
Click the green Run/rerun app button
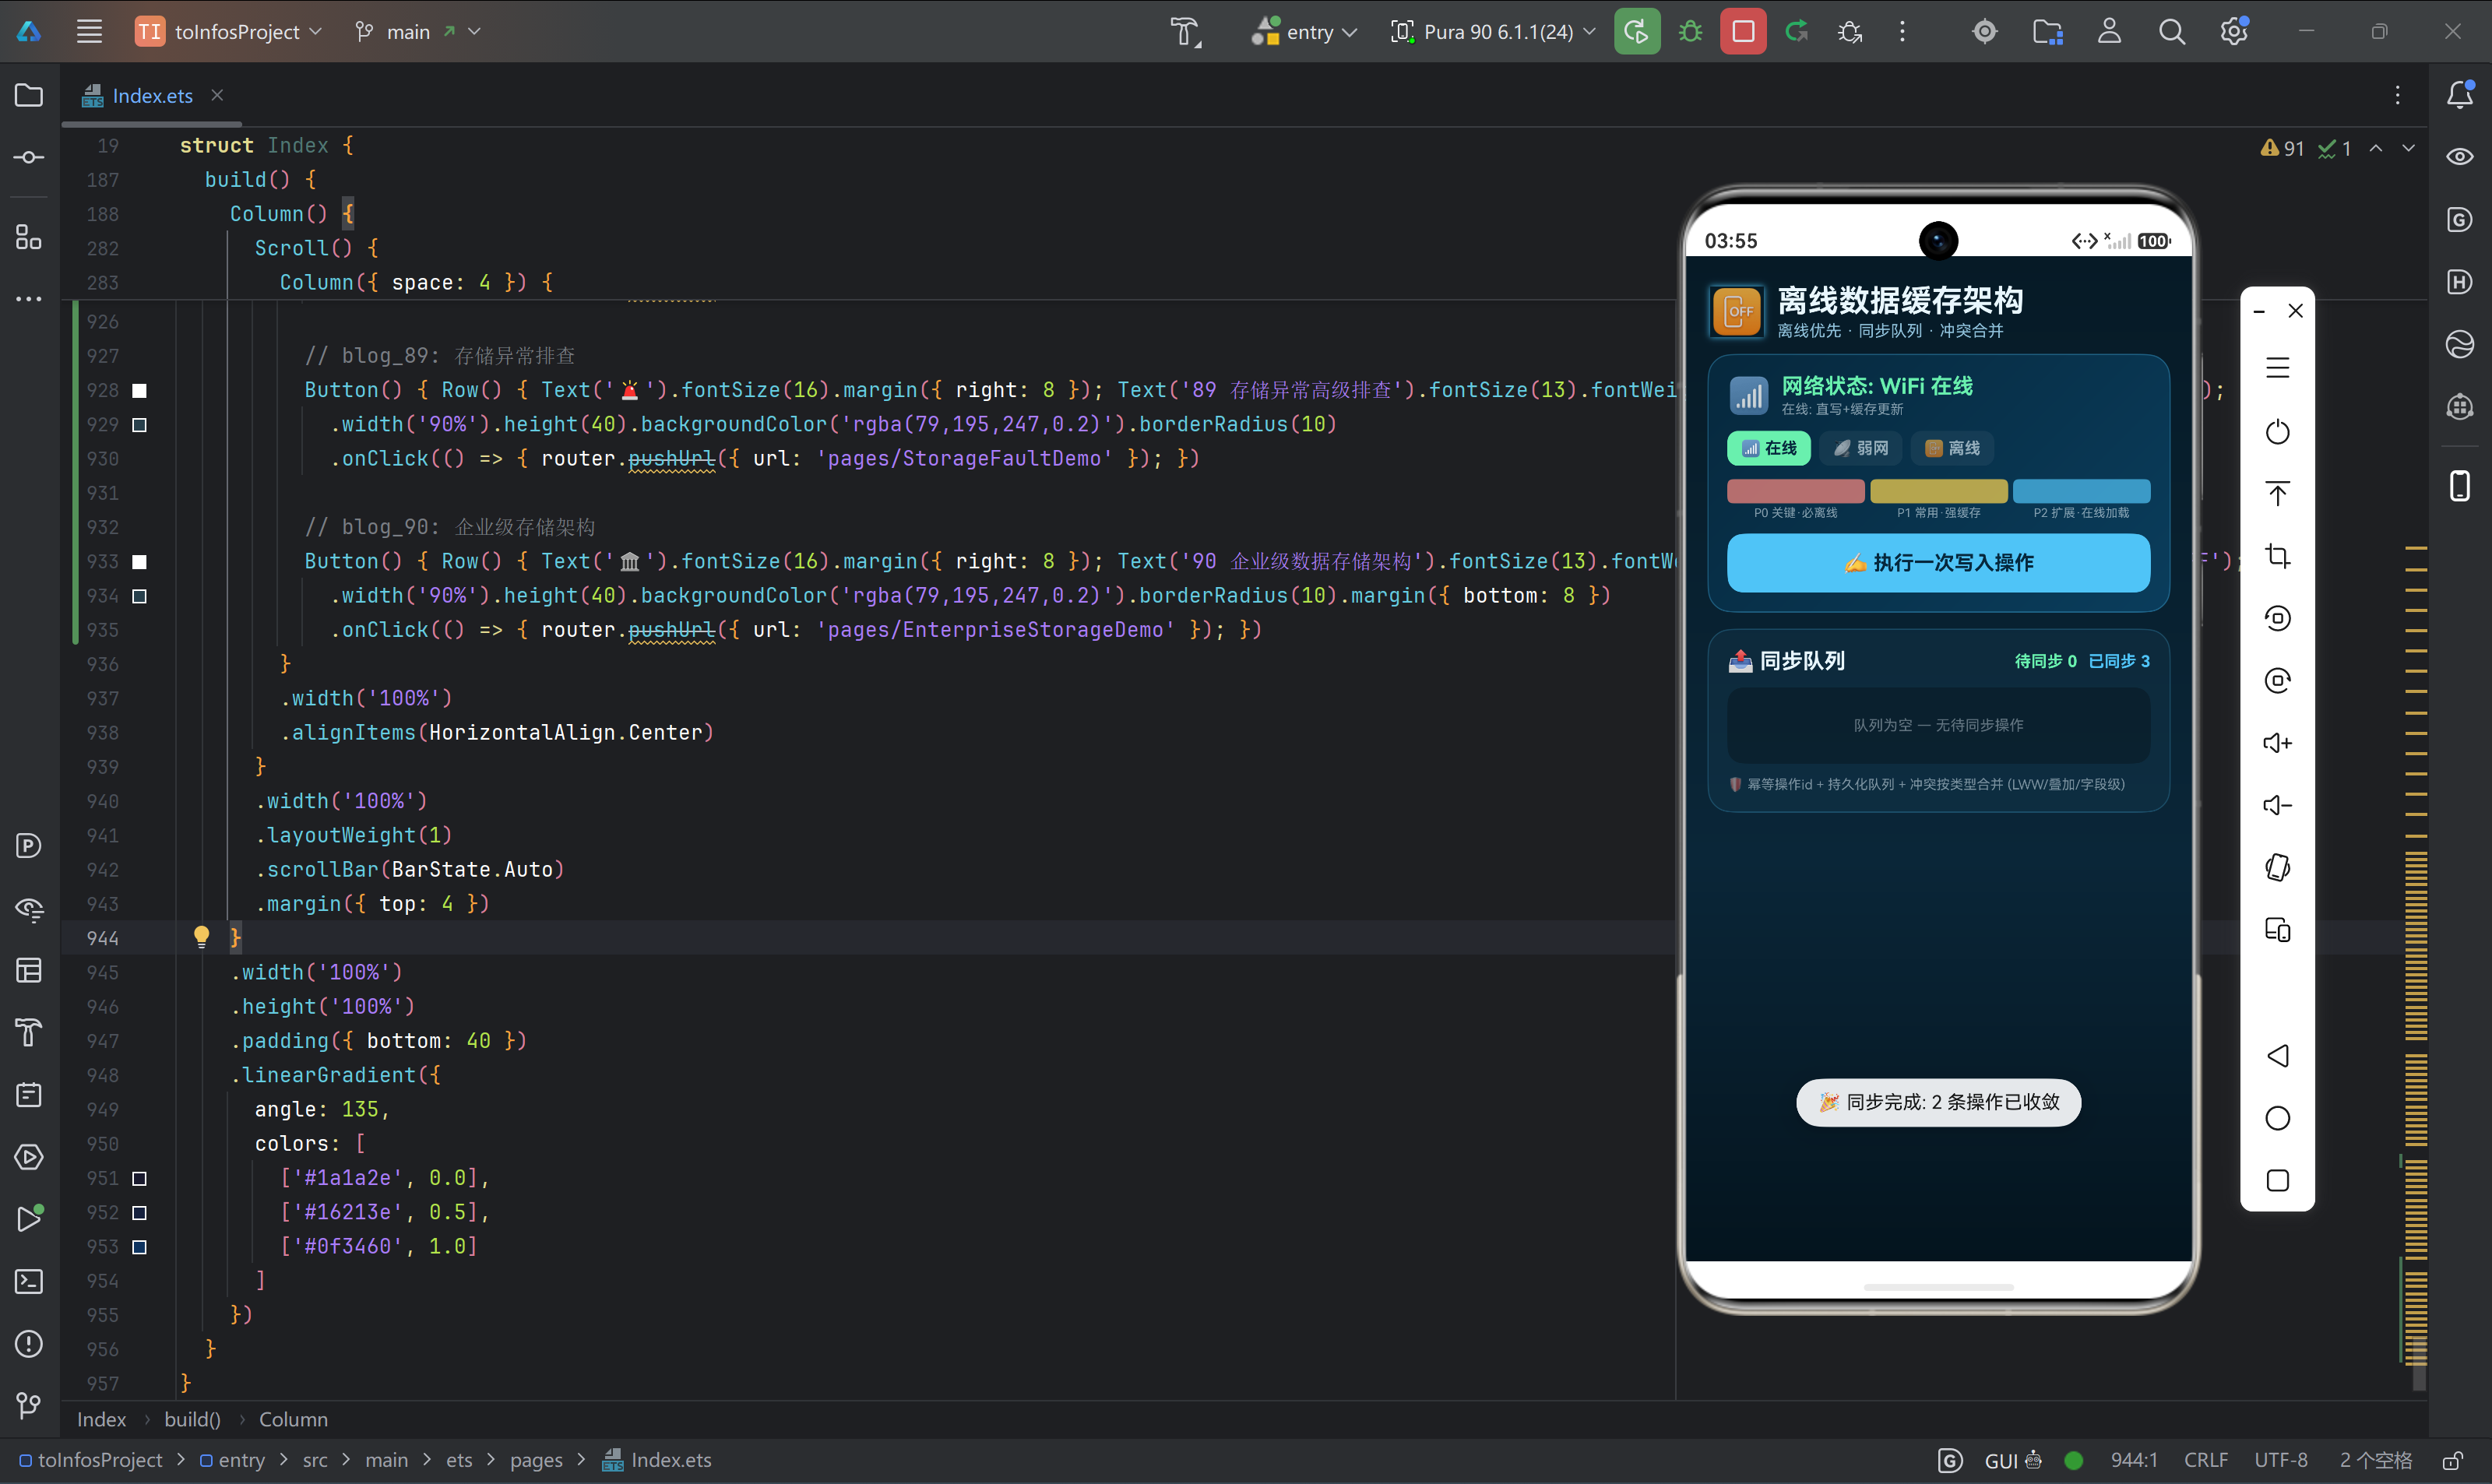pyautogui.click(x=1636, y=31)
